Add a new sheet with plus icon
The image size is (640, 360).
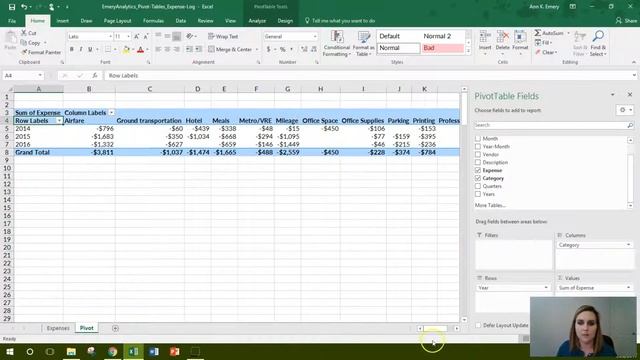[115, 328]
